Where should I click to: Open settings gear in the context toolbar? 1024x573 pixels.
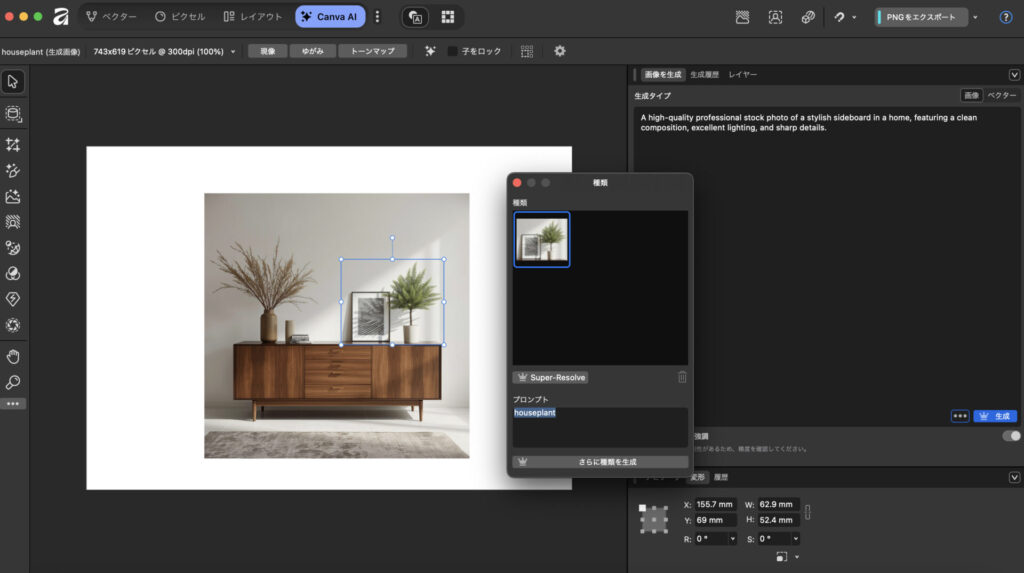click(559, 51)
